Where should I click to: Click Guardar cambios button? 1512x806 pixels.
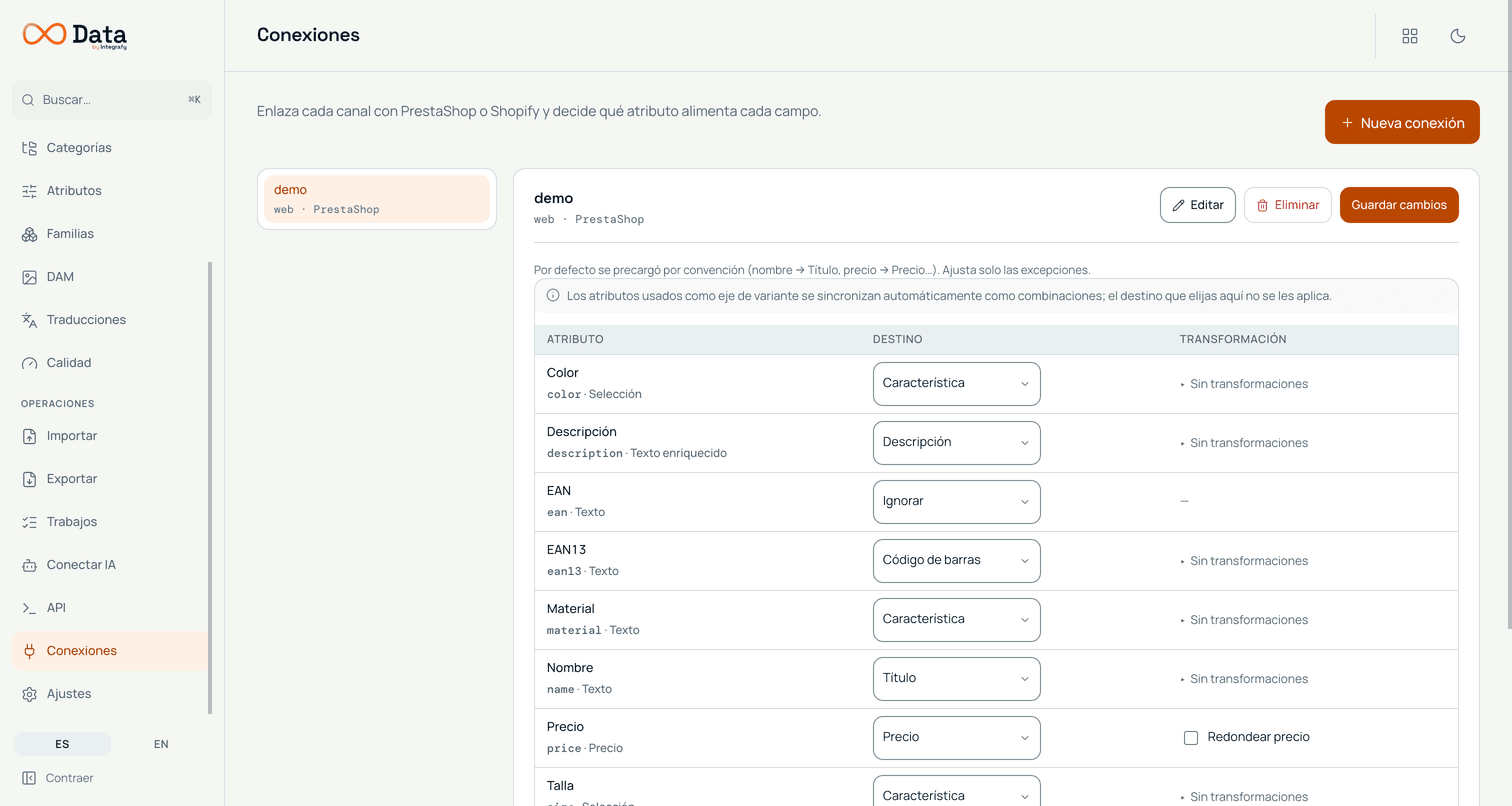pyautogui.click(x=1399, y=205)
